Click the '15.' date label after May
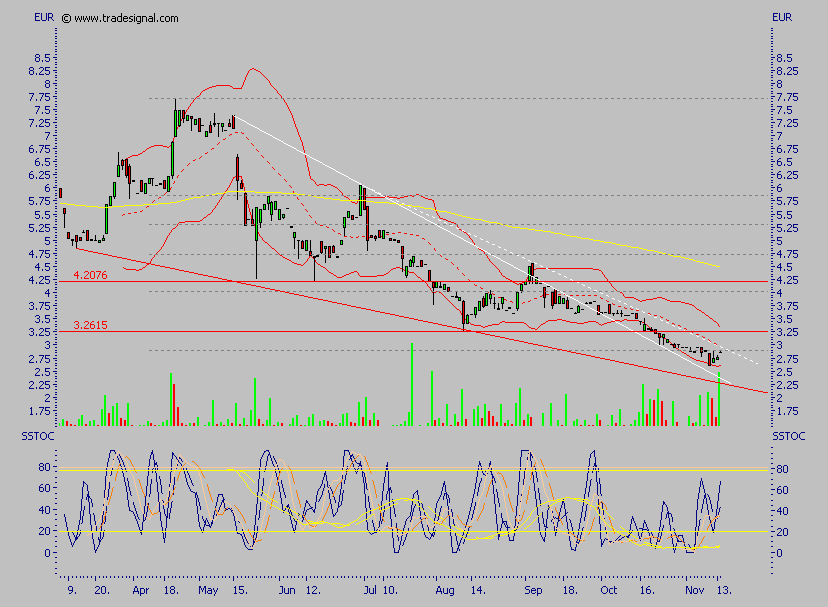 [x=240, y=590]
